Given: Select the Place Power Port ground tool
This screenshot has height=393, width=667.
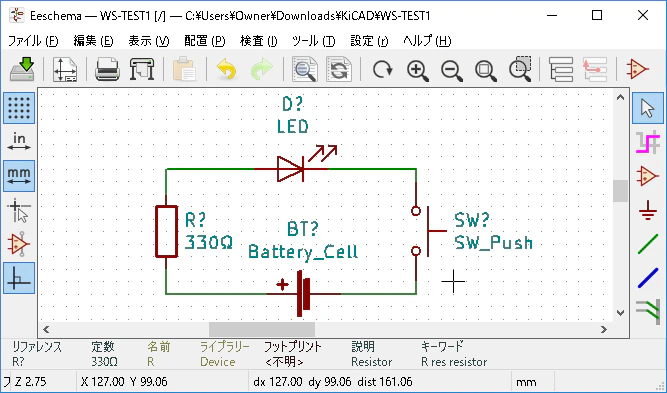Looking at the screenshot, I should point(647,209).
